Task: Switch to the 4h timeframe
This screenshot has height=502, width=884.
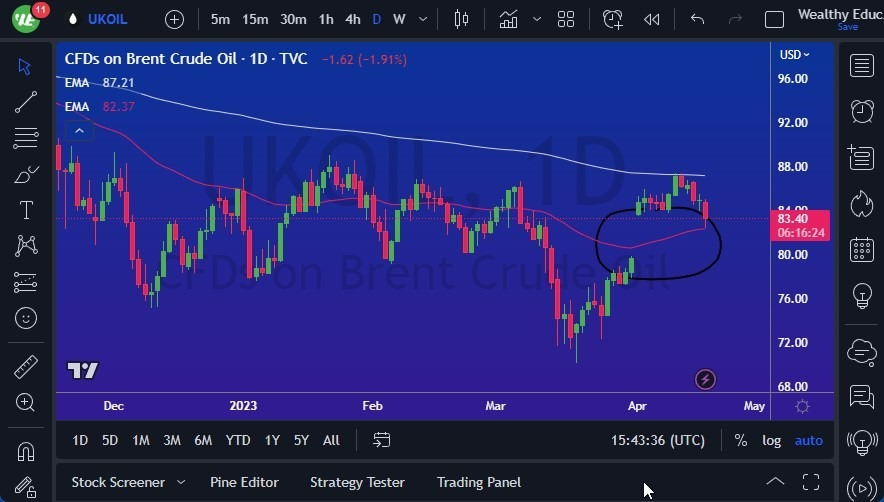Action: tap(353, 20)
